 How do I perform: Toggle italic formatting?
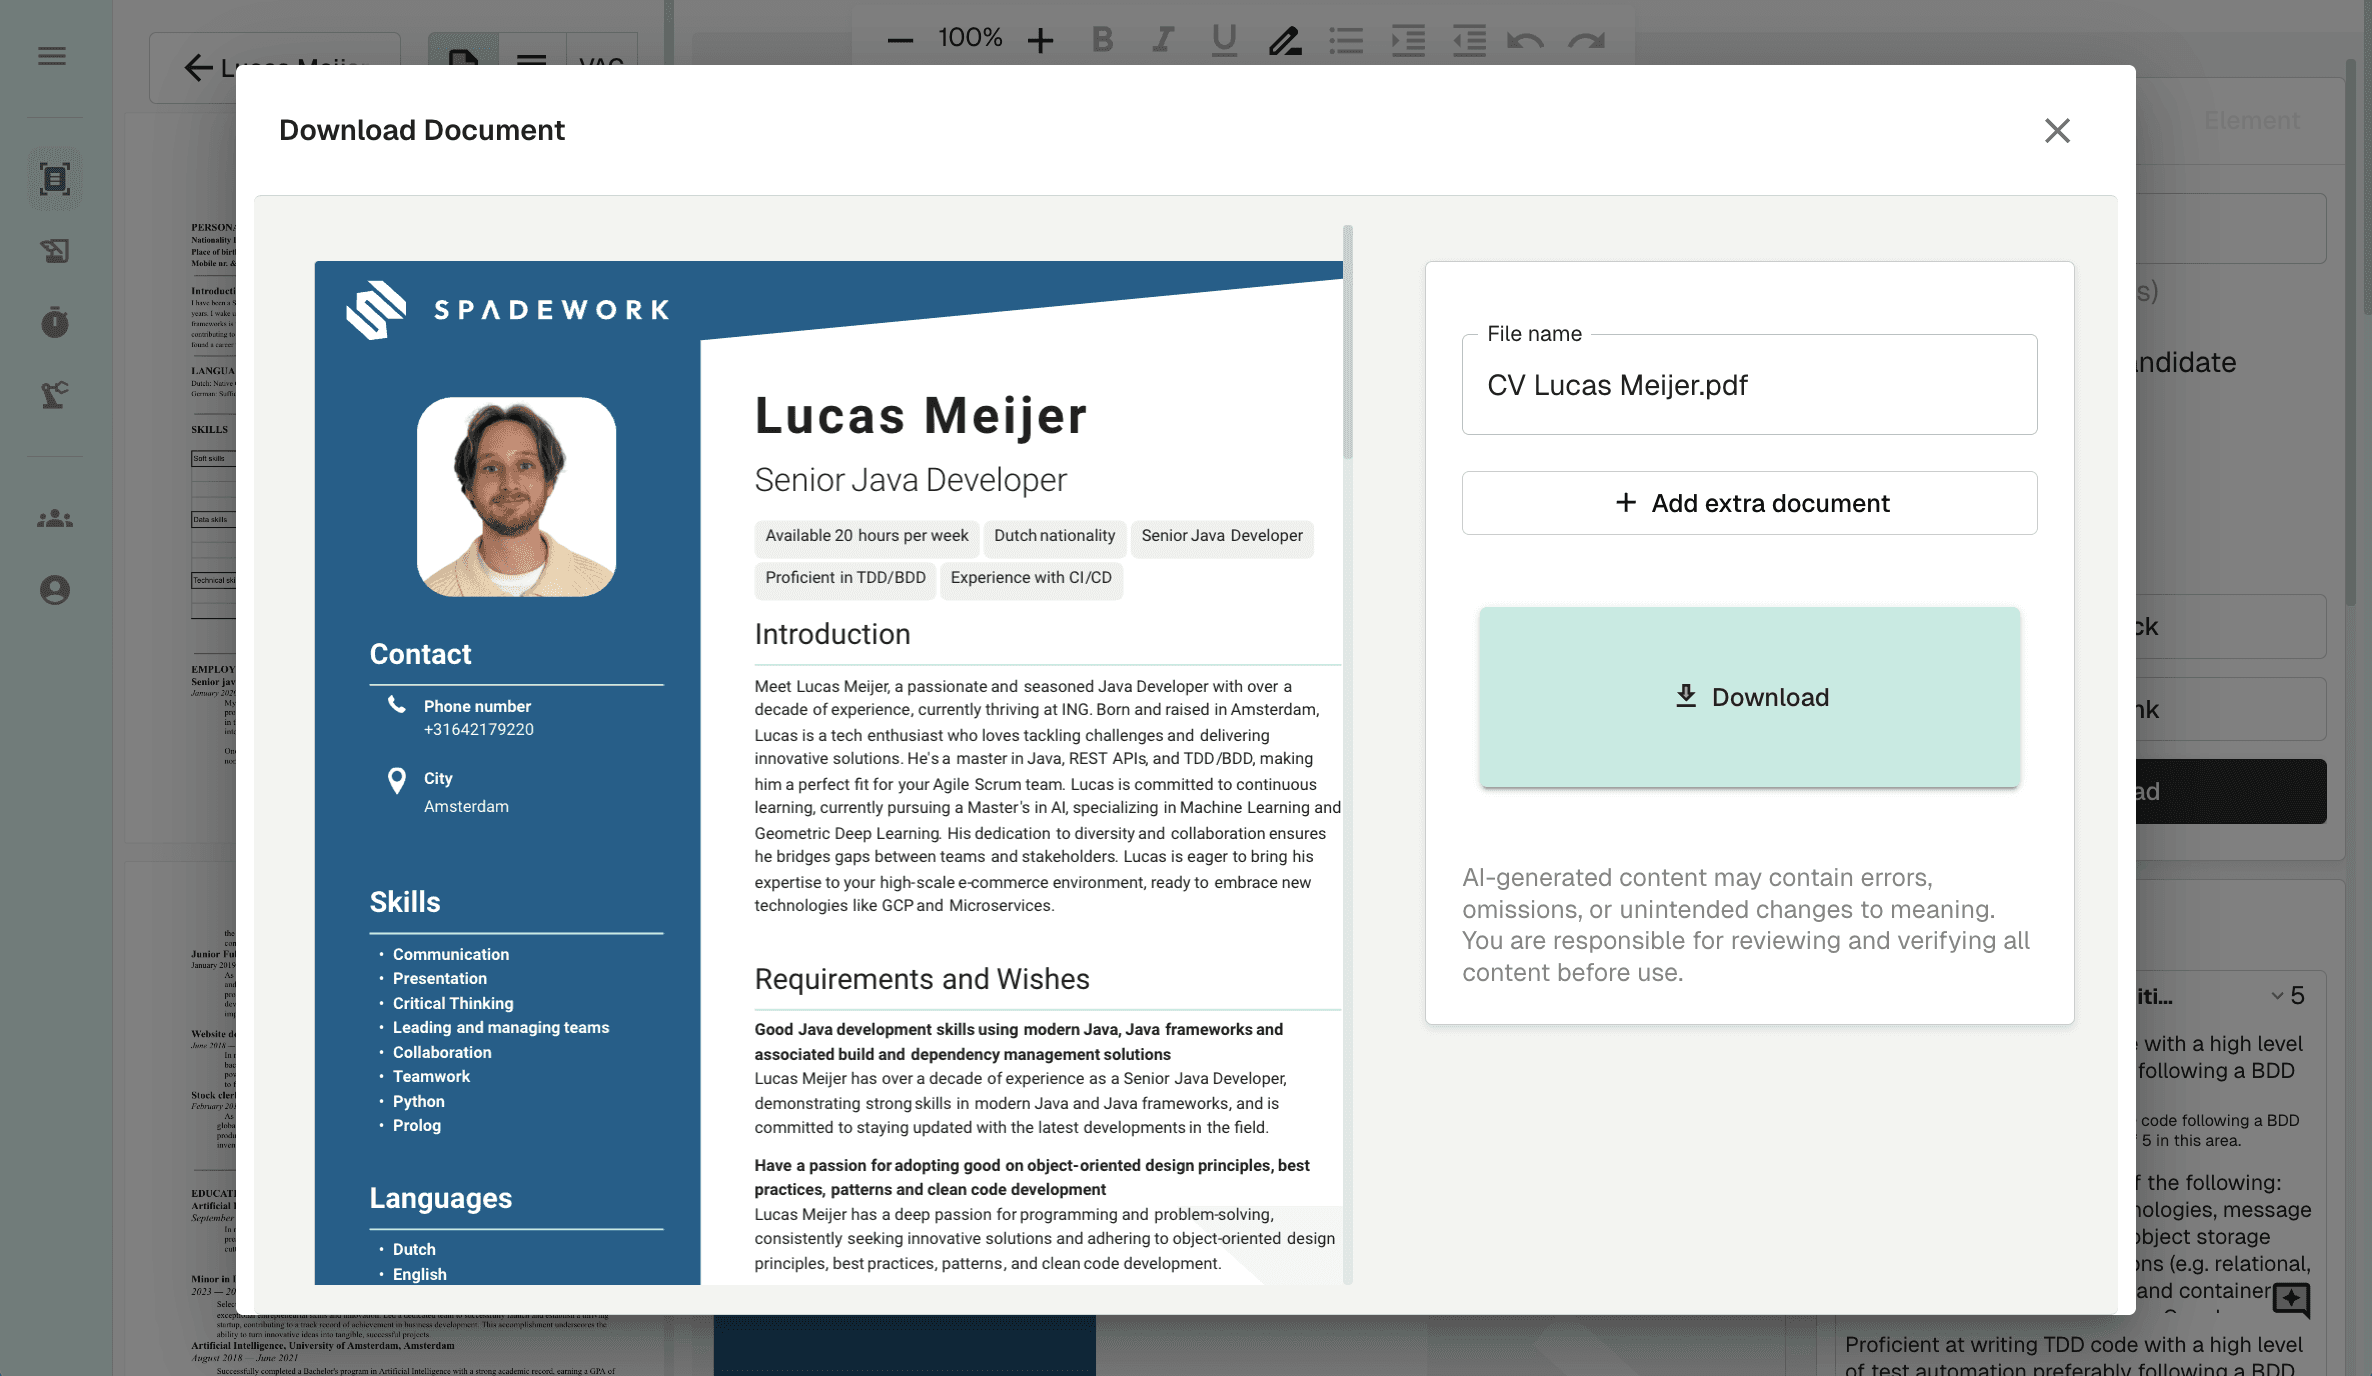coord(1162,40)
